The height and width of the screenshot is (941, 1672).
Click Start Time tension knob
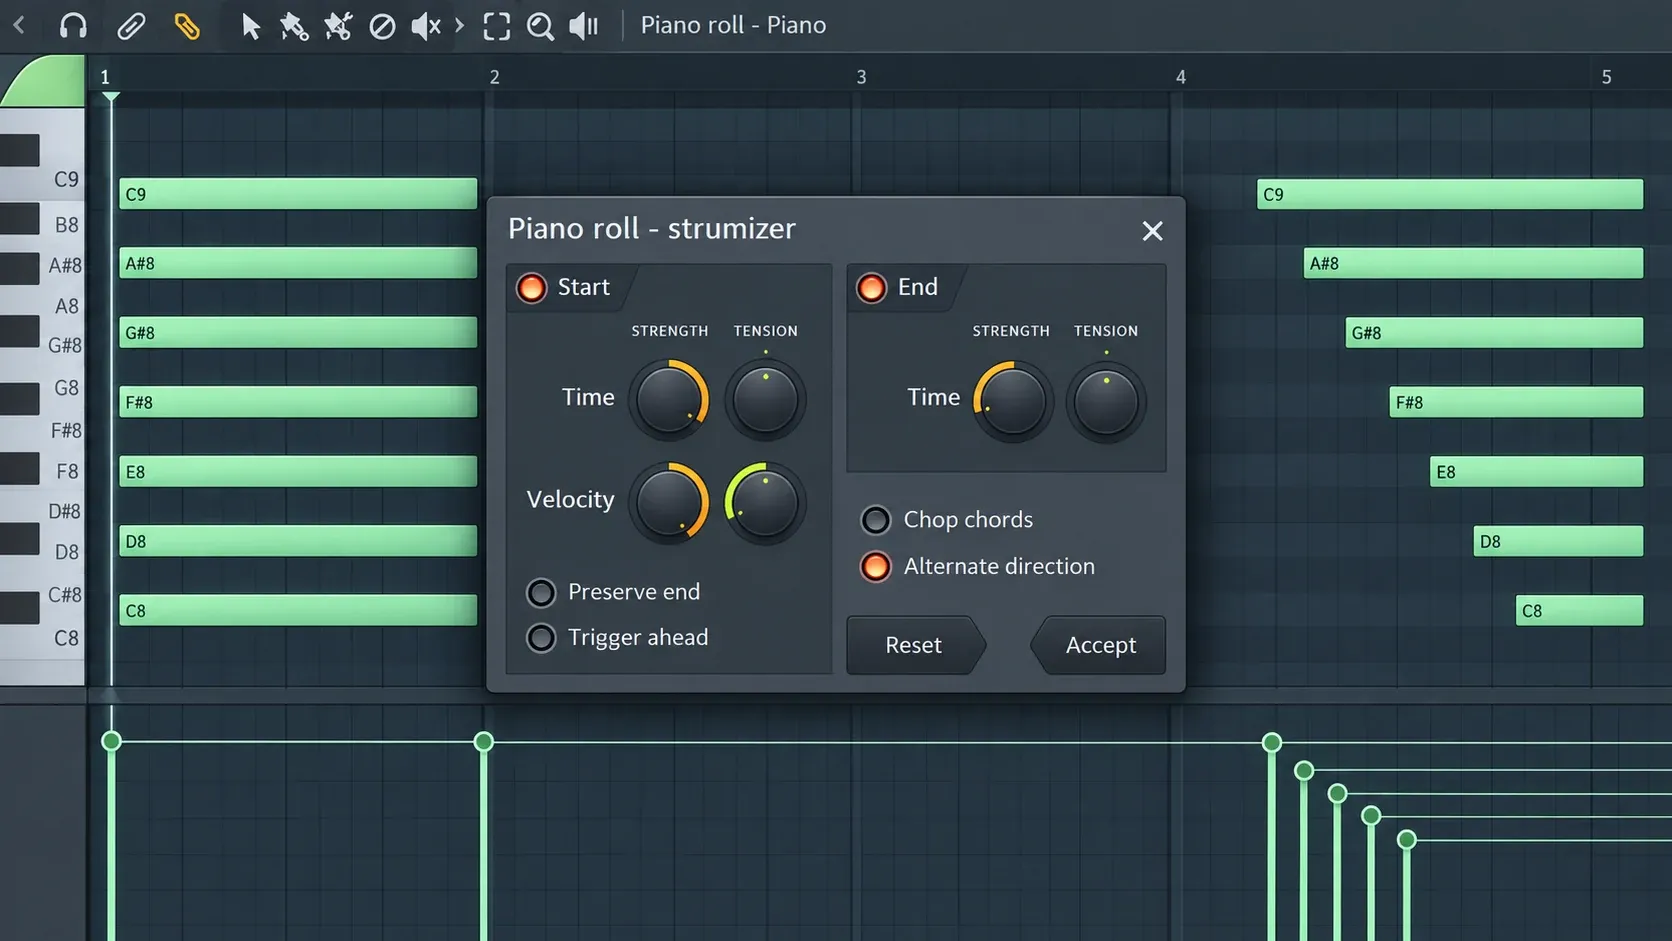(x=765, y=399)
